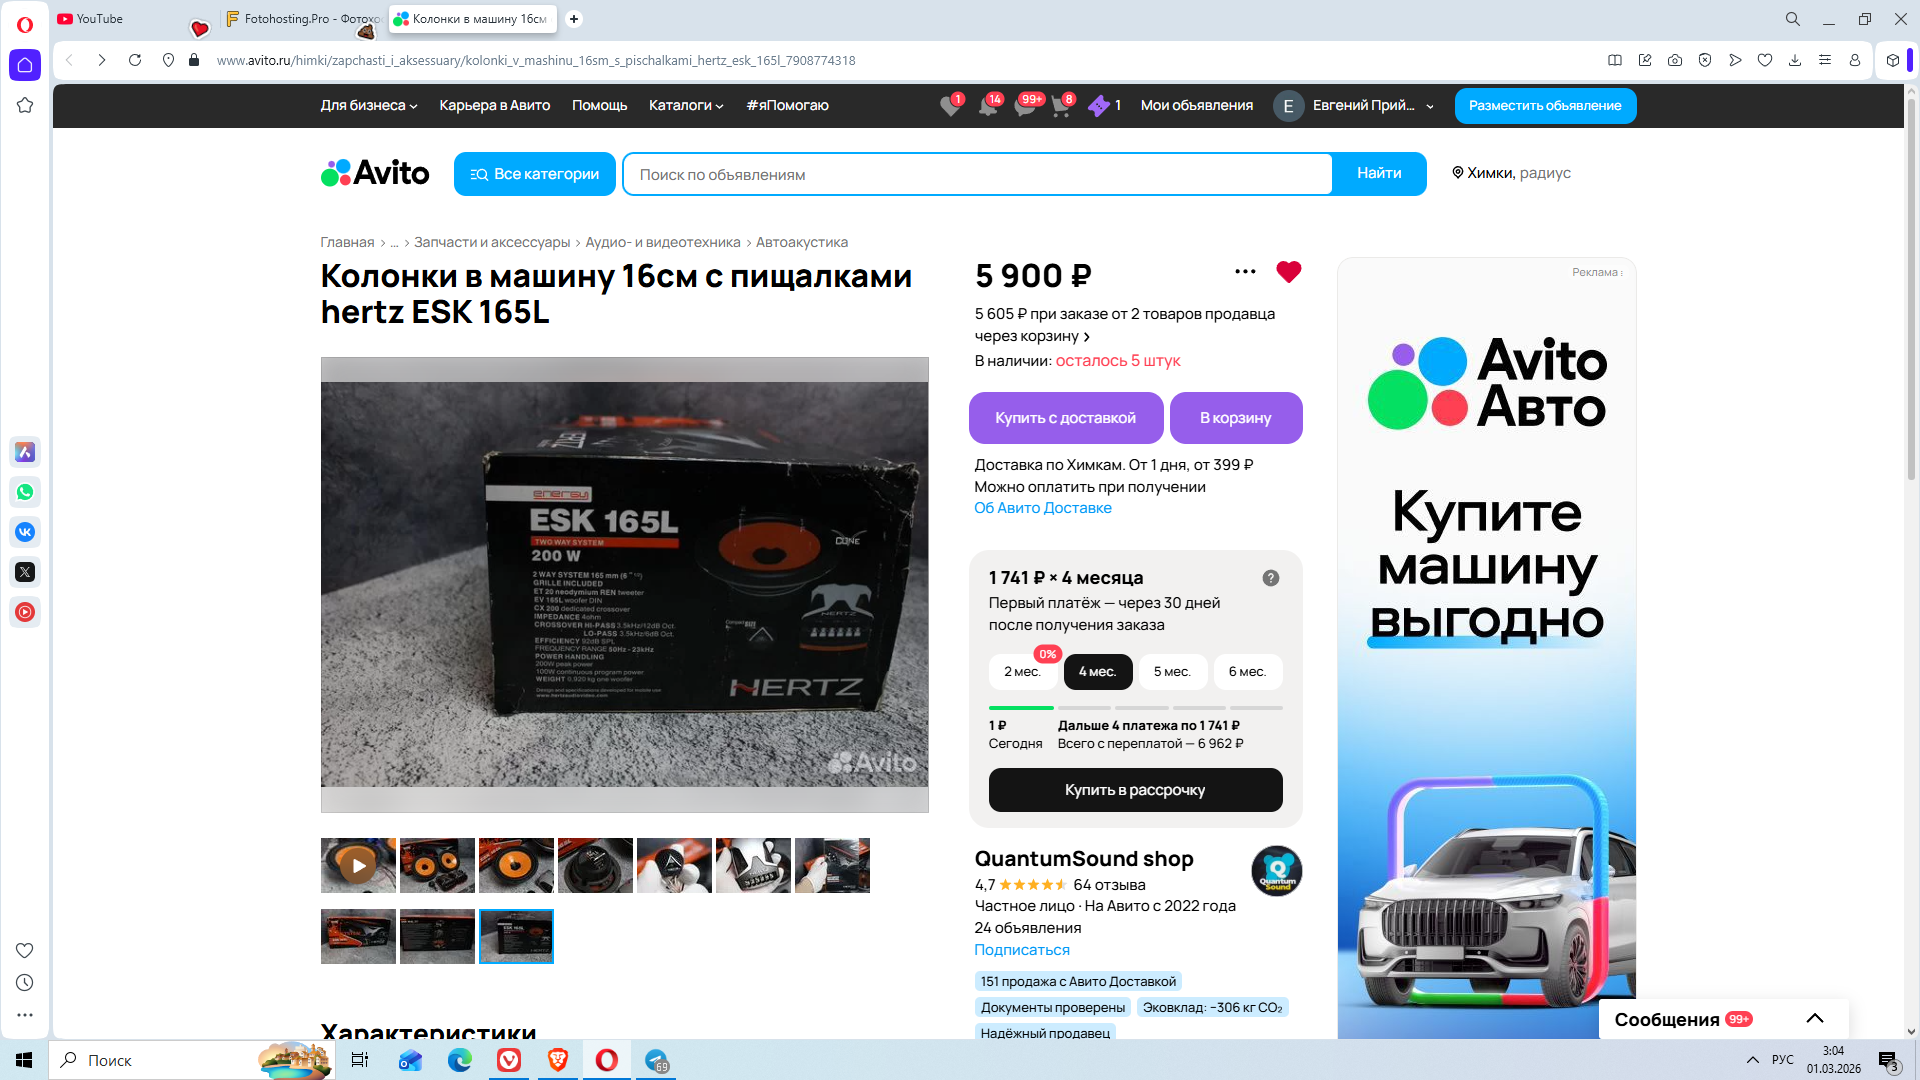Expand the Для бизнеса dropdown menu
1920x1080 pixels.
point(368,105)
